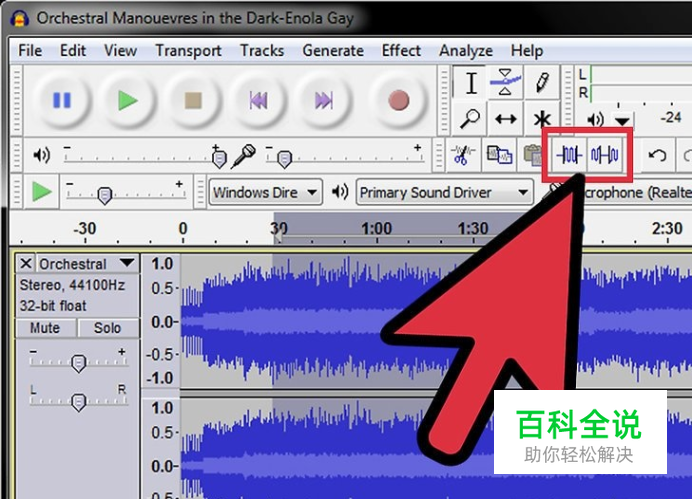This screenshot has height=499, width=692.
Task: Cut the selection with the scissors icon
Action: (462, 155)
